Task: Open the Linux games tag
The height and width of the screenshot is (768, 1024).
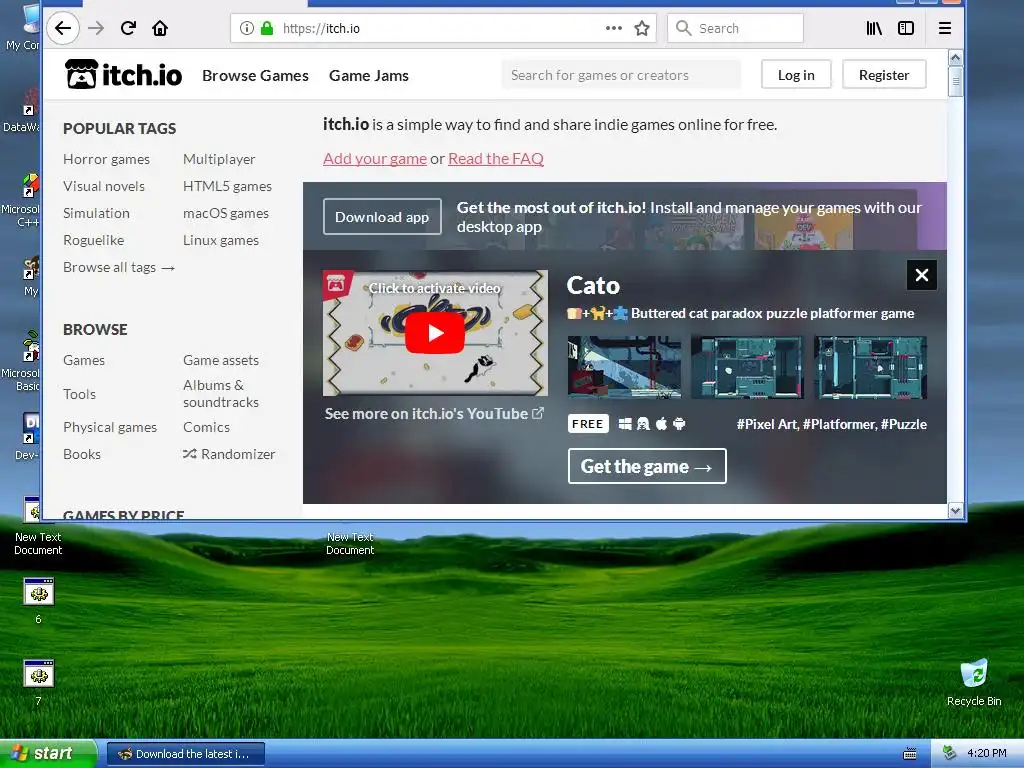Action: (x=221, y=240)
